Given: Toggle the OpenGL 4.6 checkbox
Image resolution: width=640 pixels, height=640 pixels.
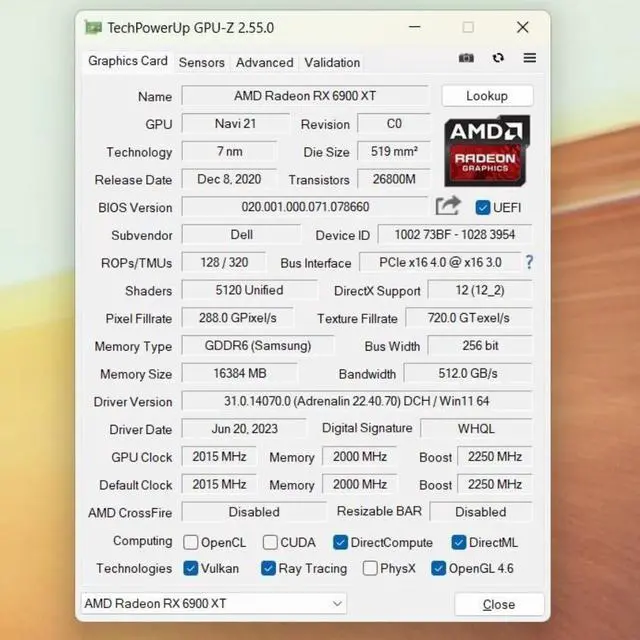Looking at the screenshot, I should [x=438, y=568].
